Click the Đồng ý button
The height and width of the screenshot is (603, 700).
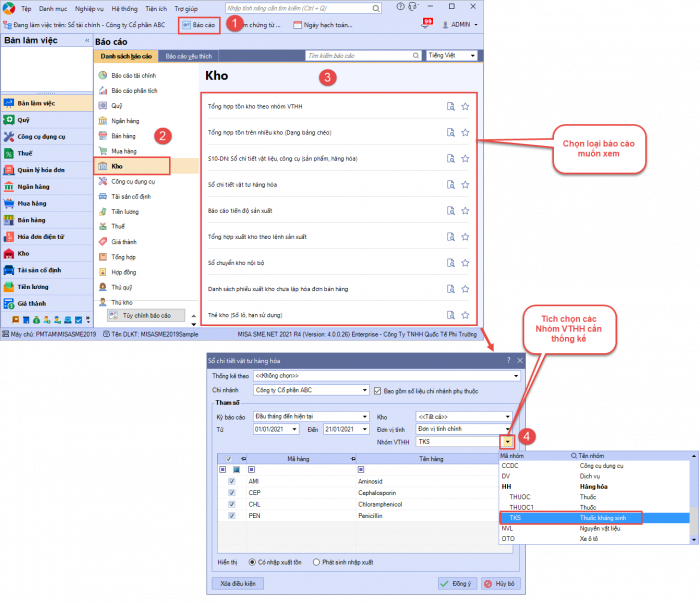pyautogui.click(x=458, y=584)
